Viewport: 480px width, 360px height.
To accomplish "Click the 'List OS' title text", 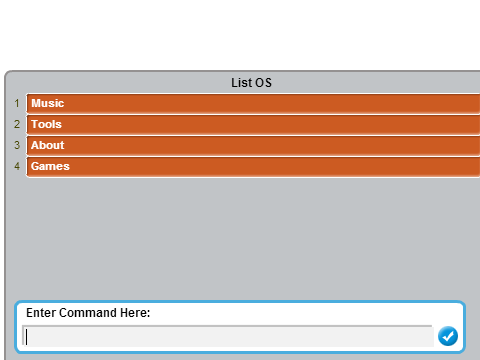I will [251, 83].
